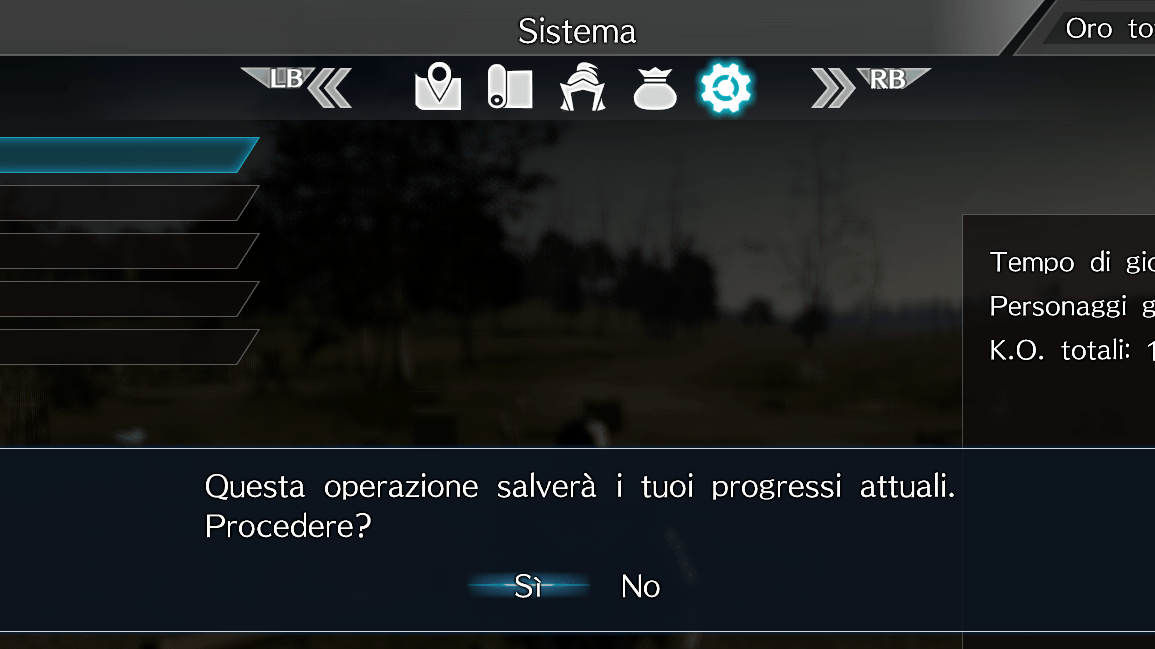The width and height of the screenshot is (1155, 649).
Task: Click the RB shoulder button icon
Action: click(x=892, y=78)
